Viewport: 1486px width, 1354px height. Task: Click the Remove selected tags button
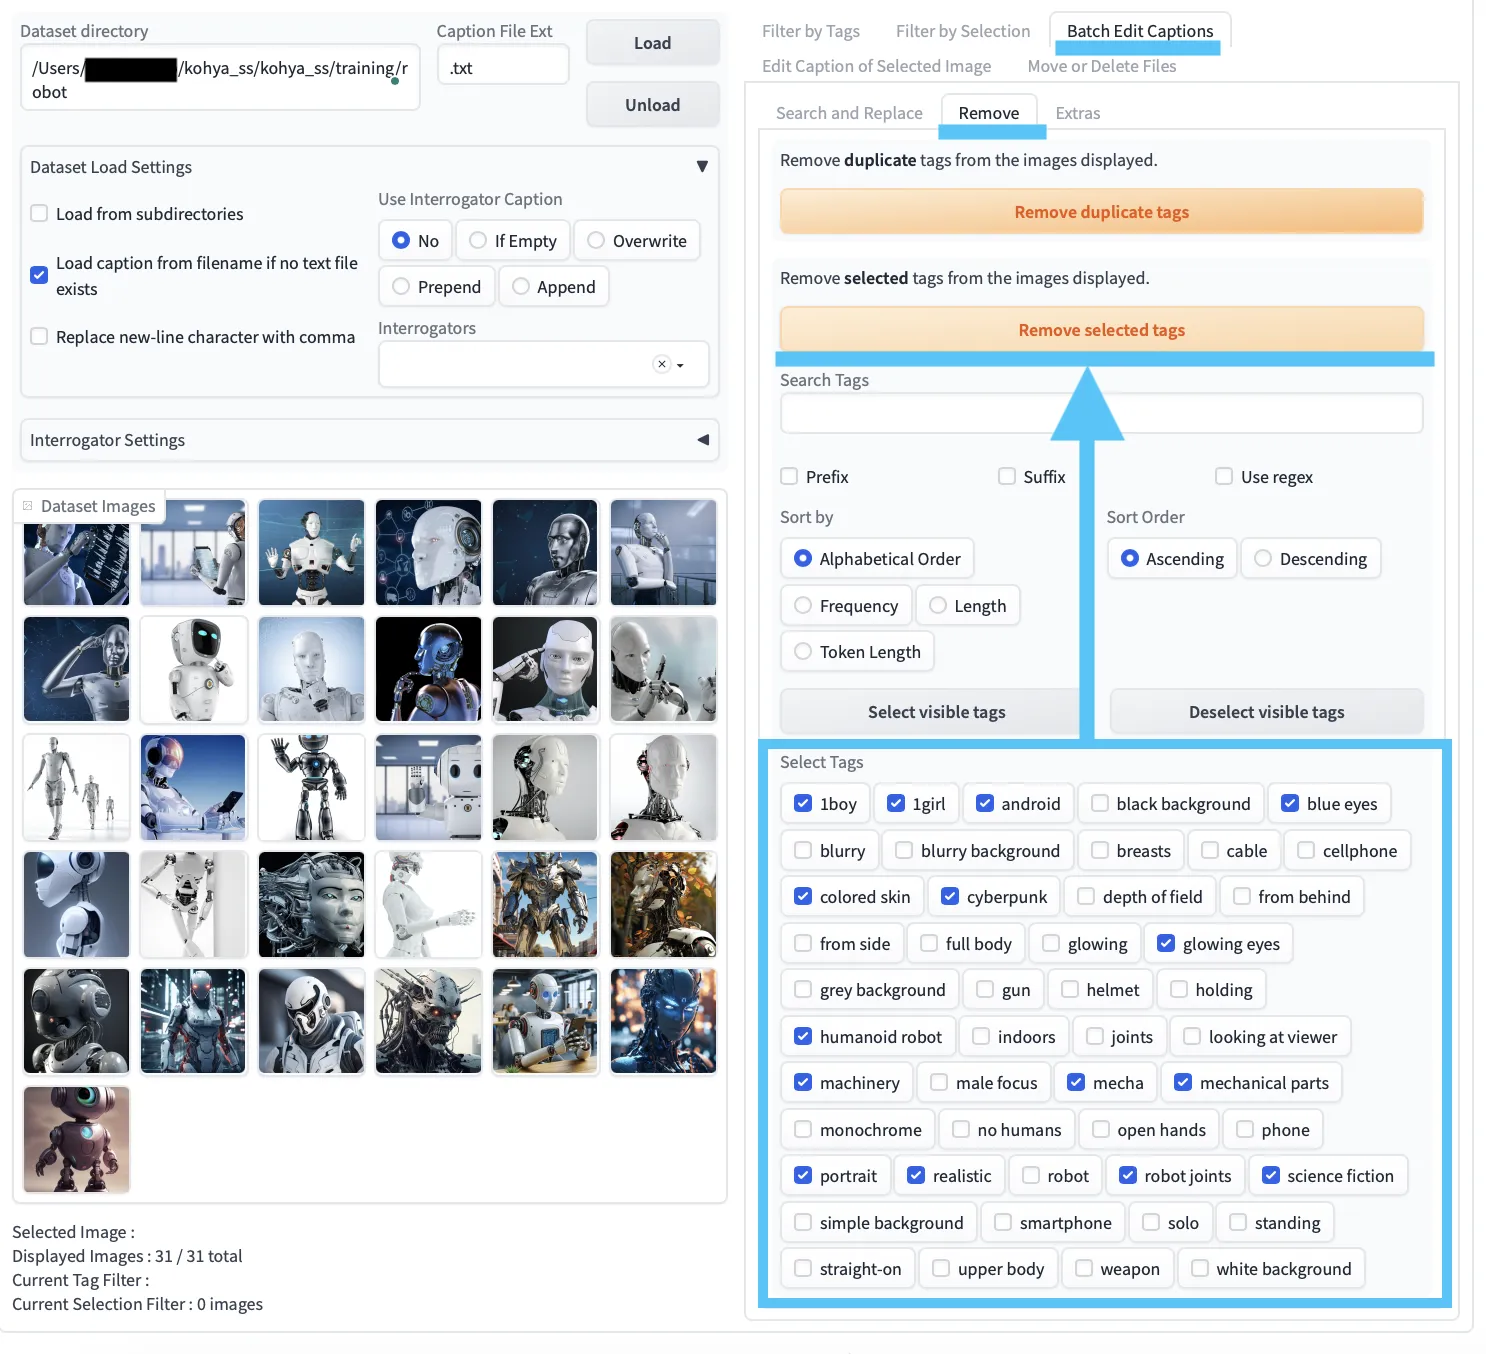pos(1101,330)
